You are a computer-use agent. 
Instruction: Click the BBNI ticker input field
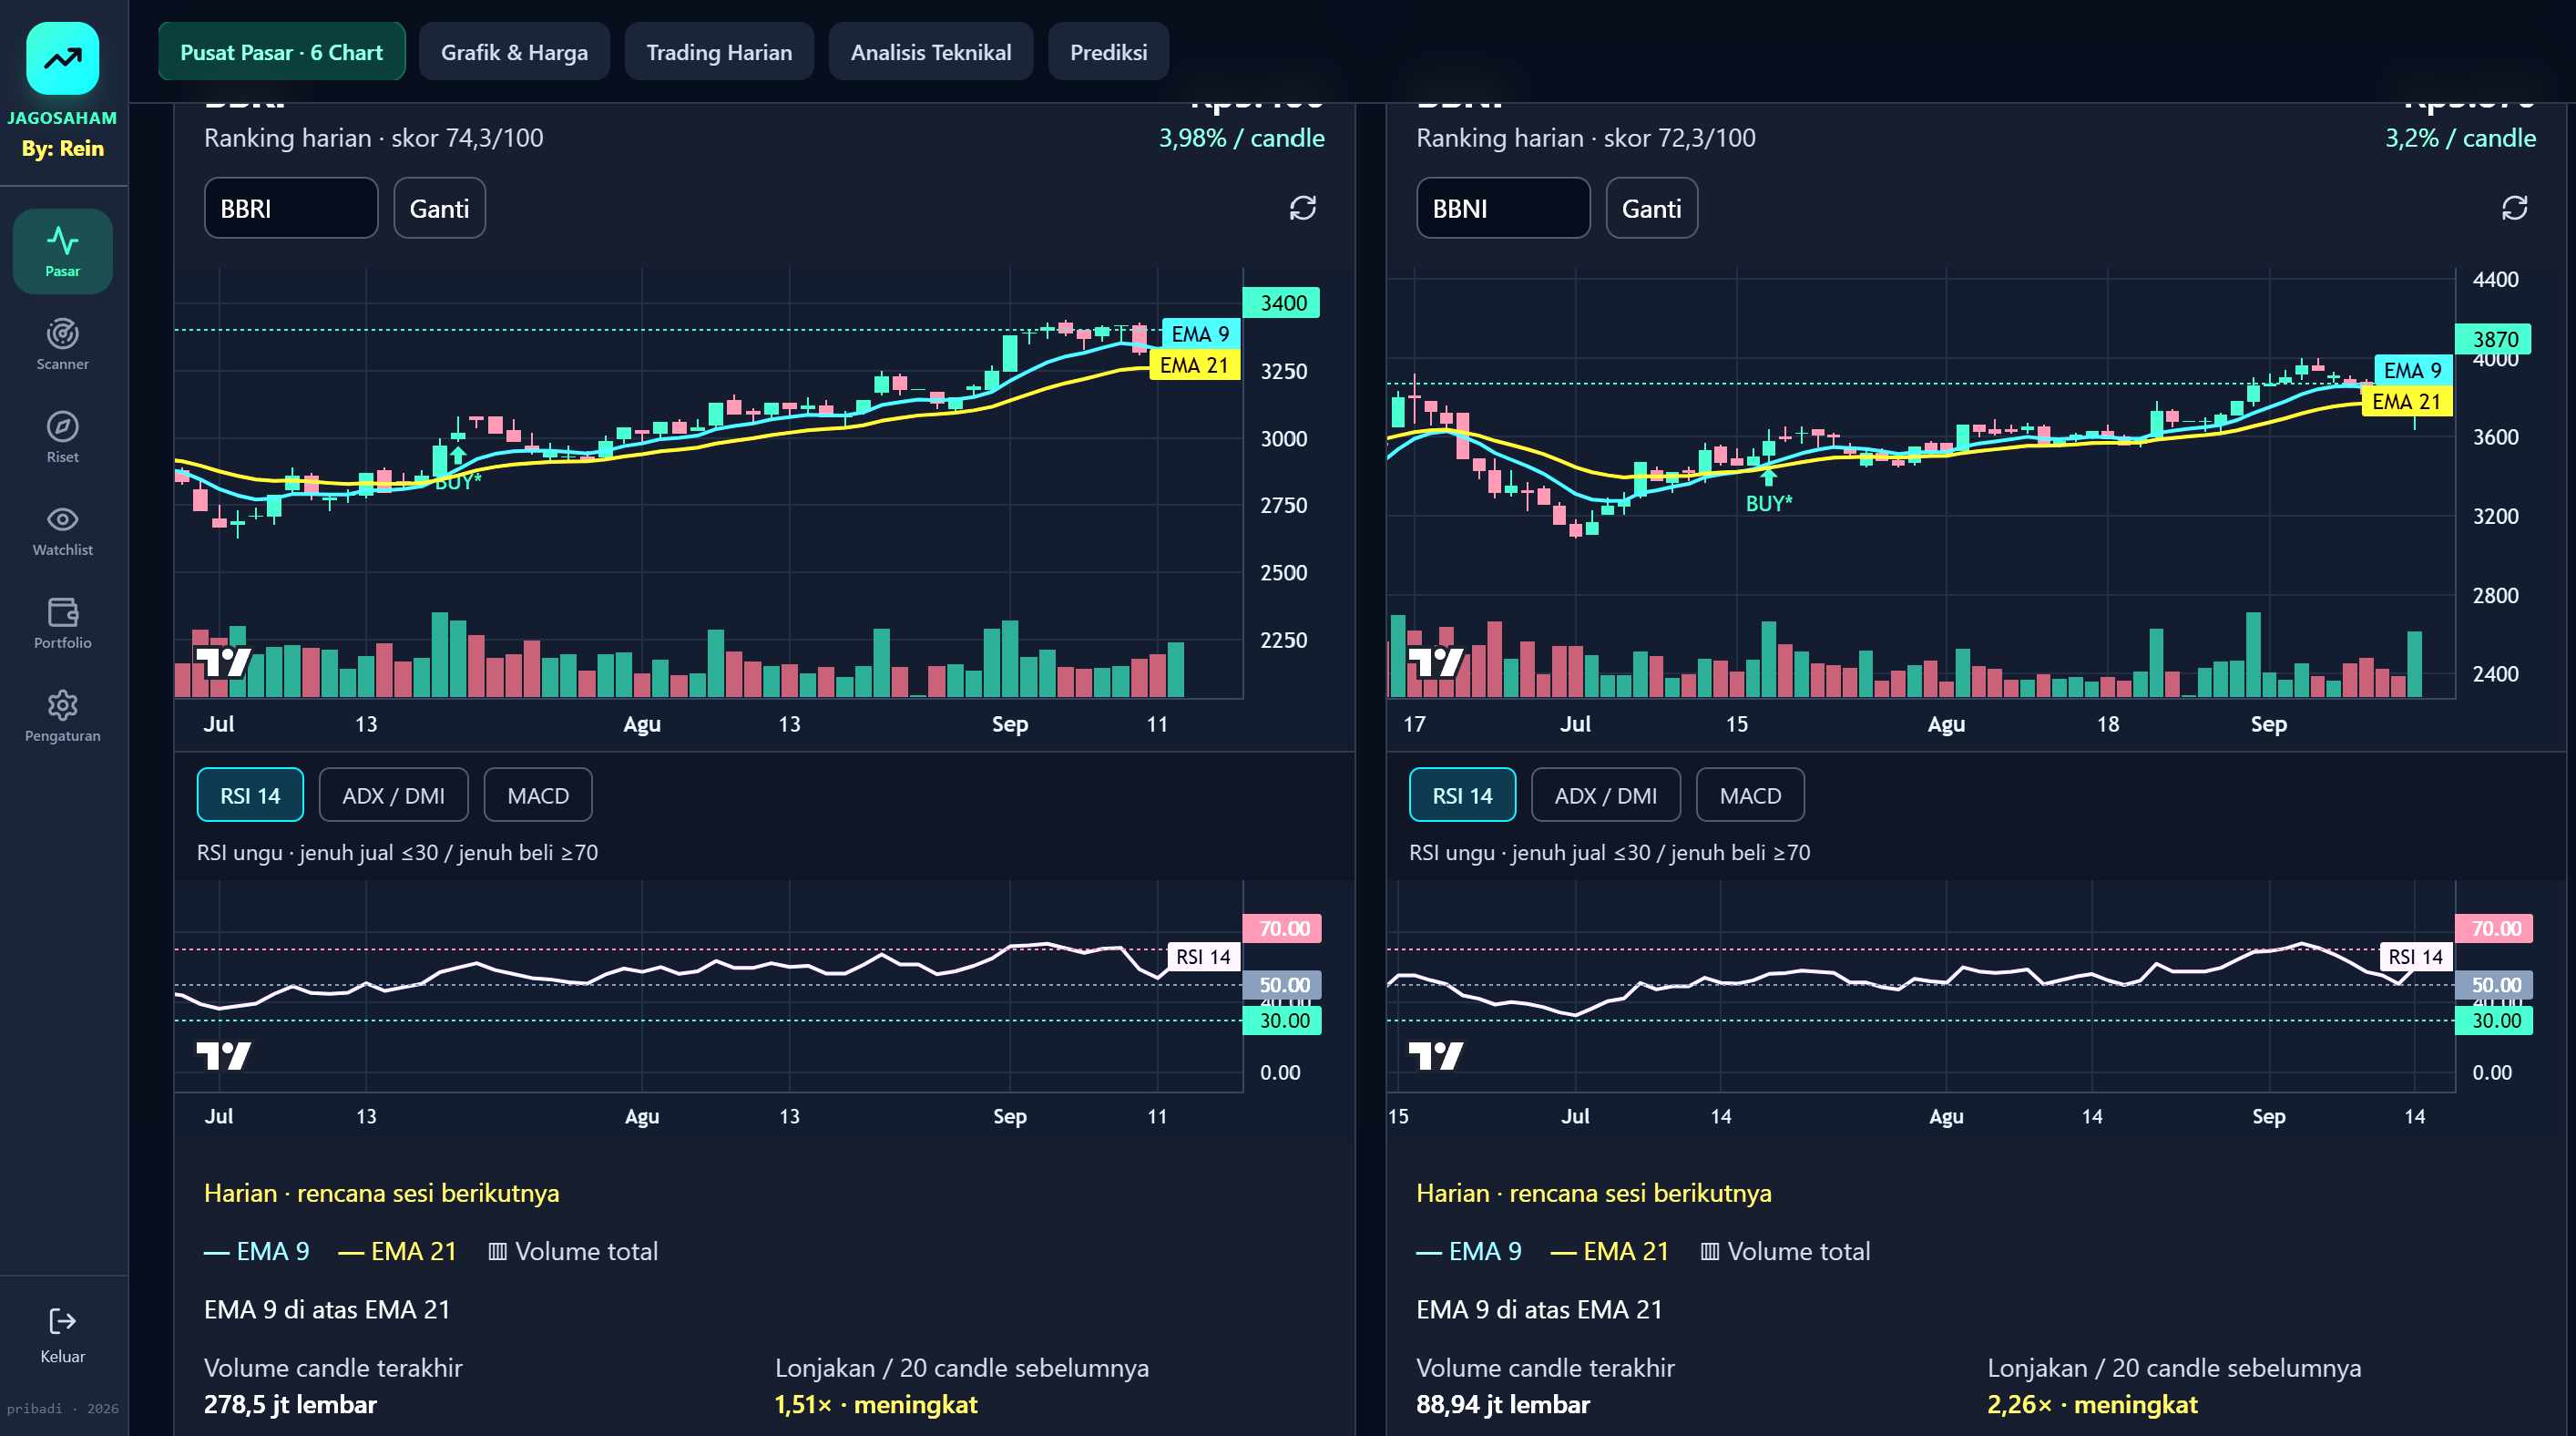(x=1503, y=208)
